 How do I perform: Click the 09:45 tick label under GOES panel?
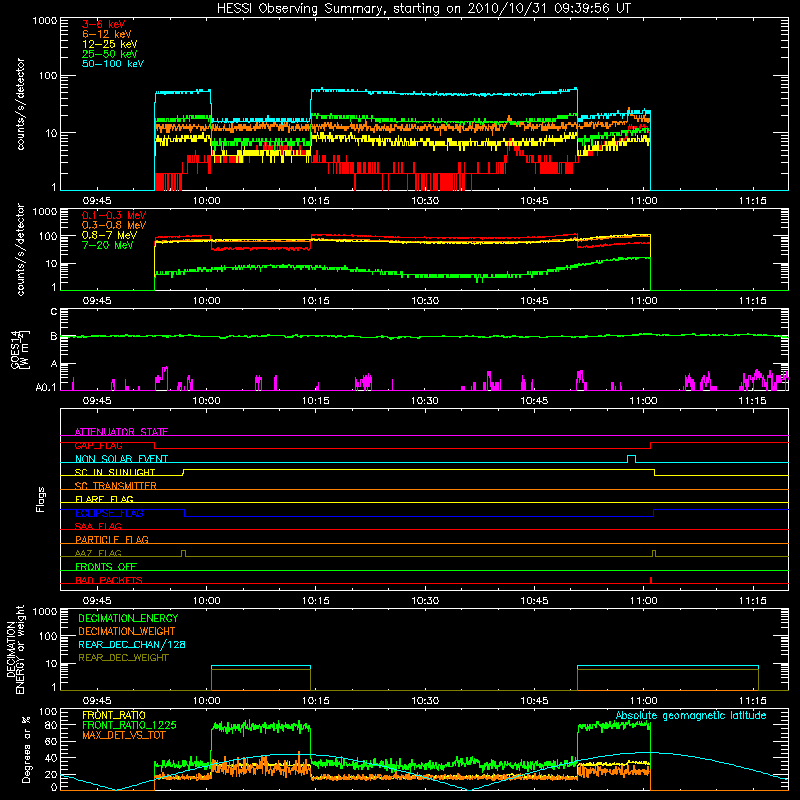(97, 401)
